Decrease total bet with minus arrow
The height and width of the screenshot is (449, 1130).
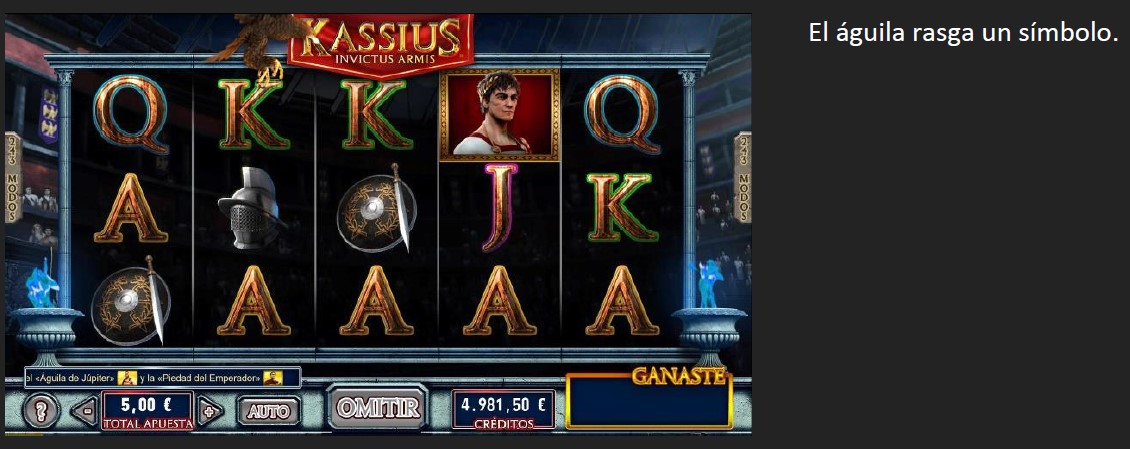pos(85,412)
